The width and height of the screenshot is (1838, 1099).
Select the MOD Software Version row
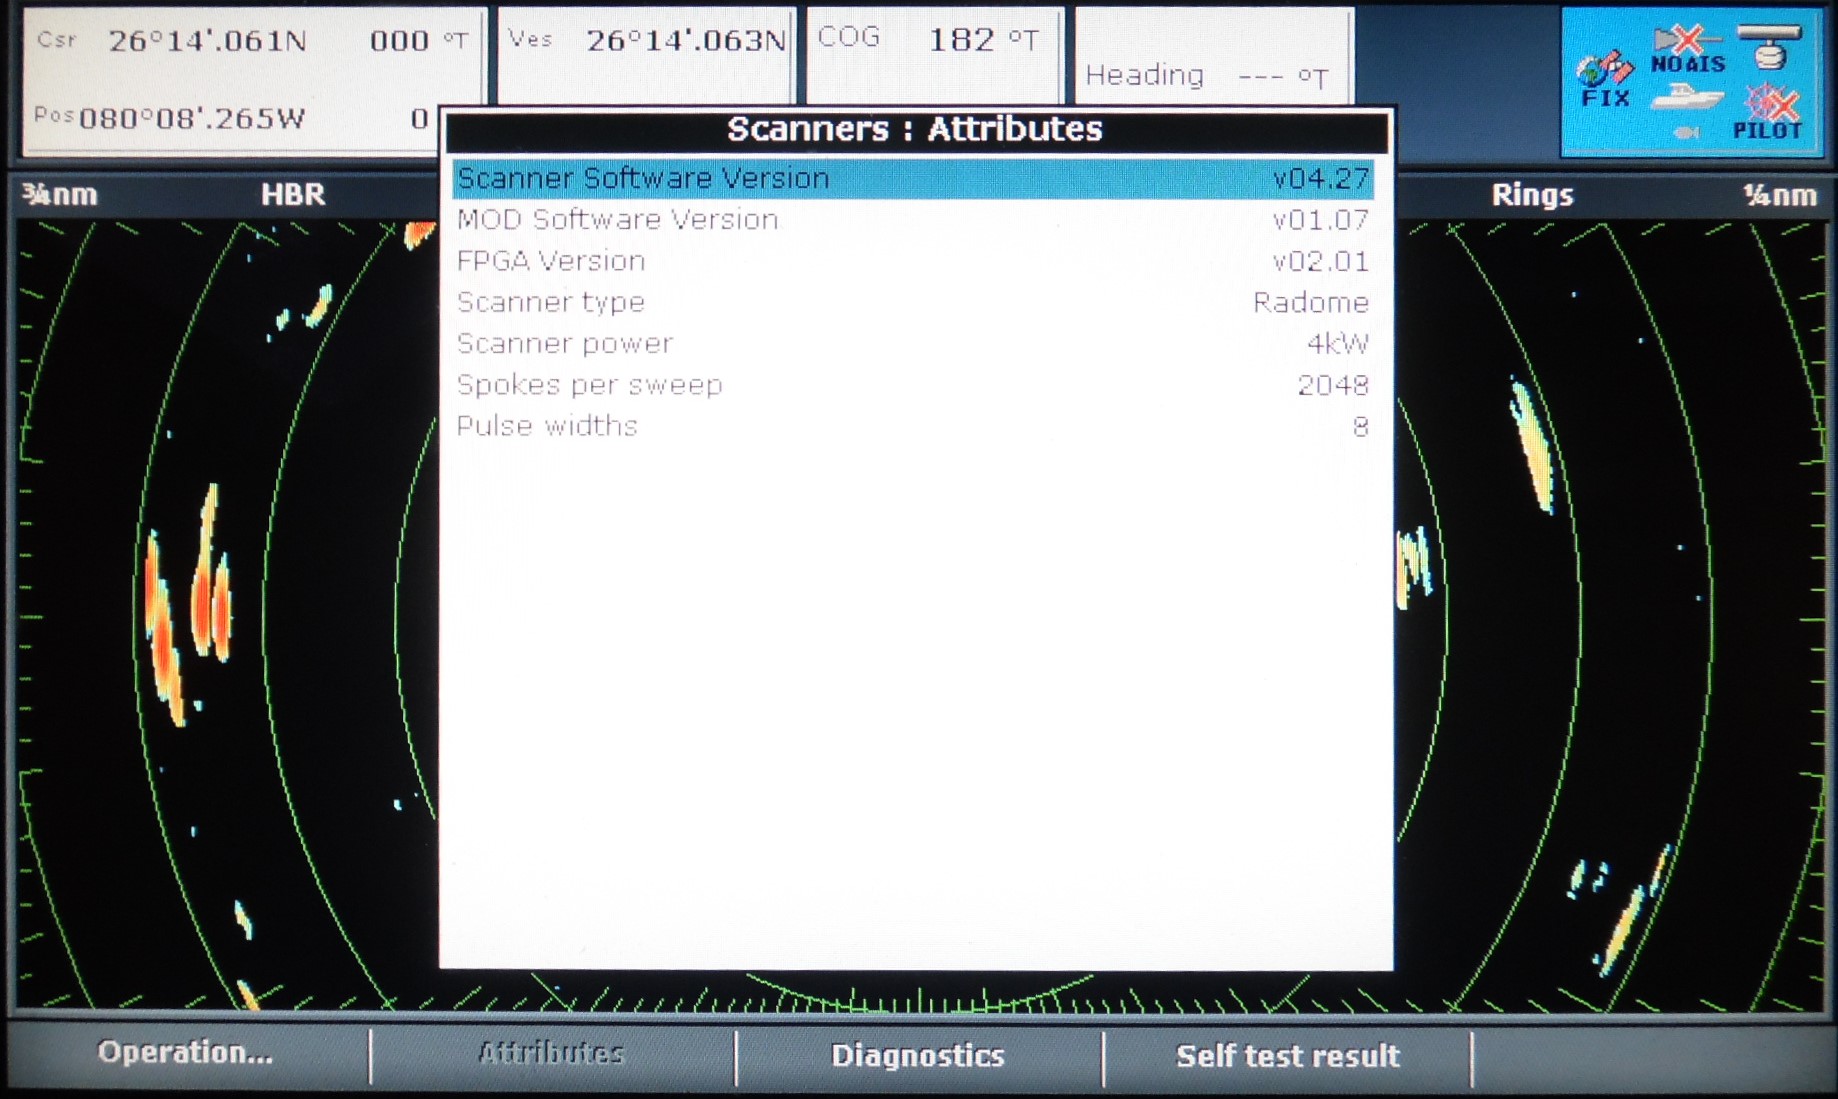[x=912, y=220]
